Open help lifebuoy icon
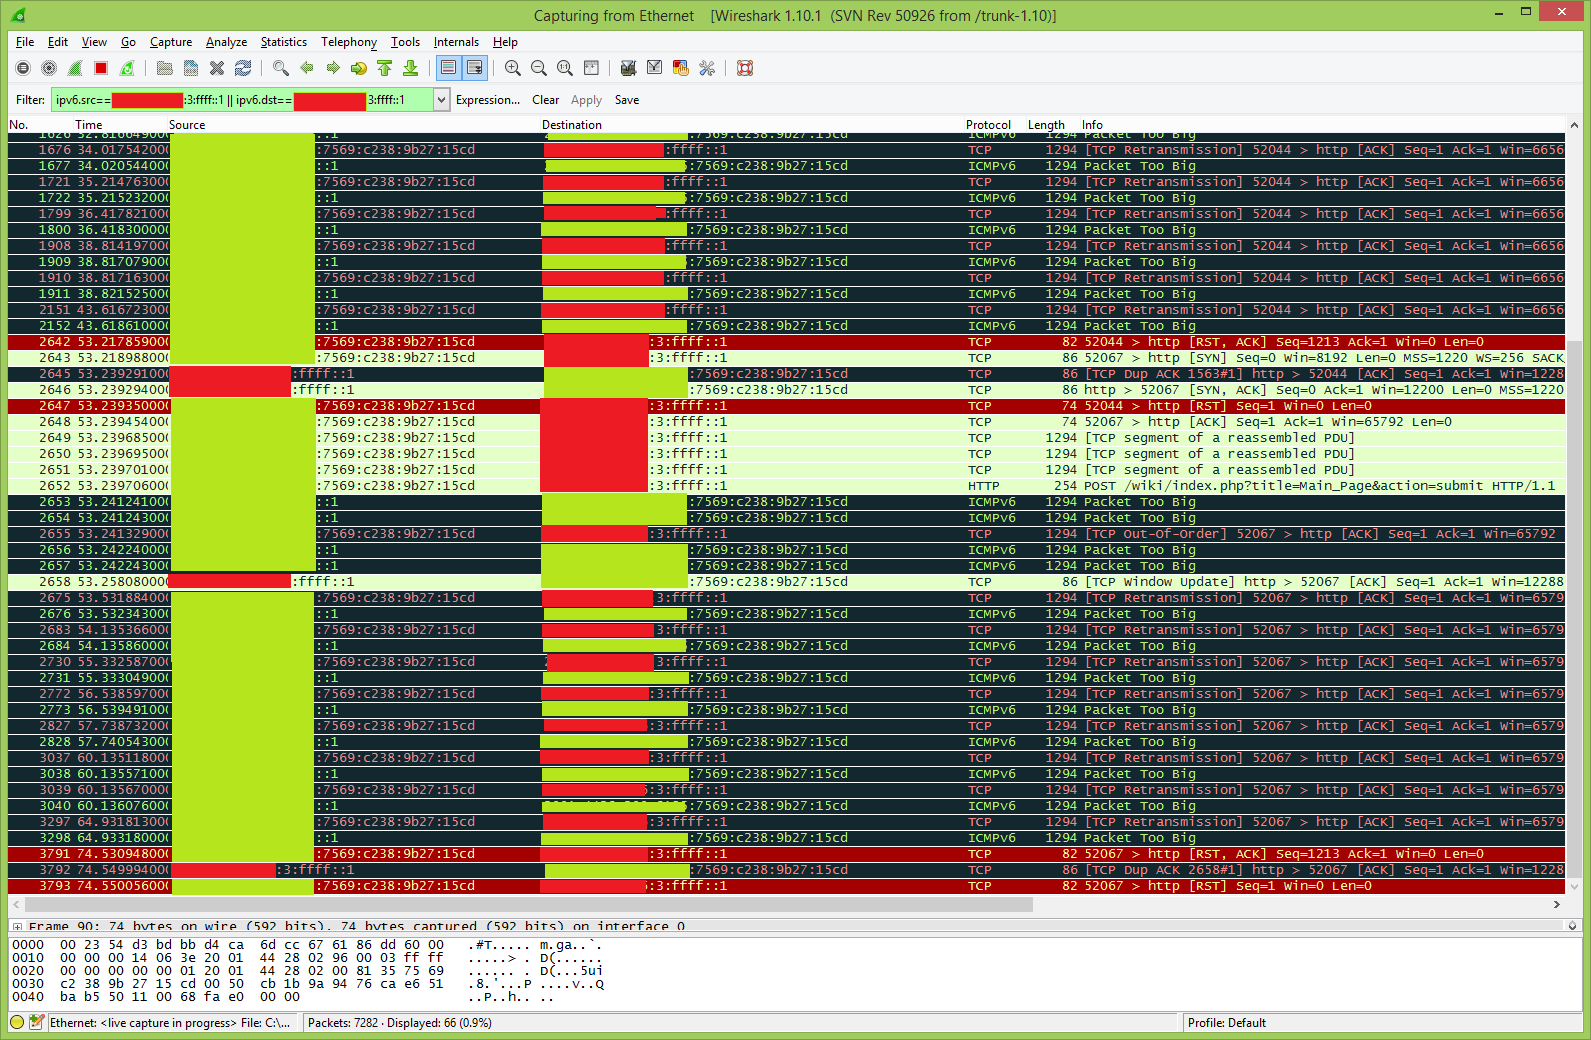 pyautogui.click(x=745, y=68)
